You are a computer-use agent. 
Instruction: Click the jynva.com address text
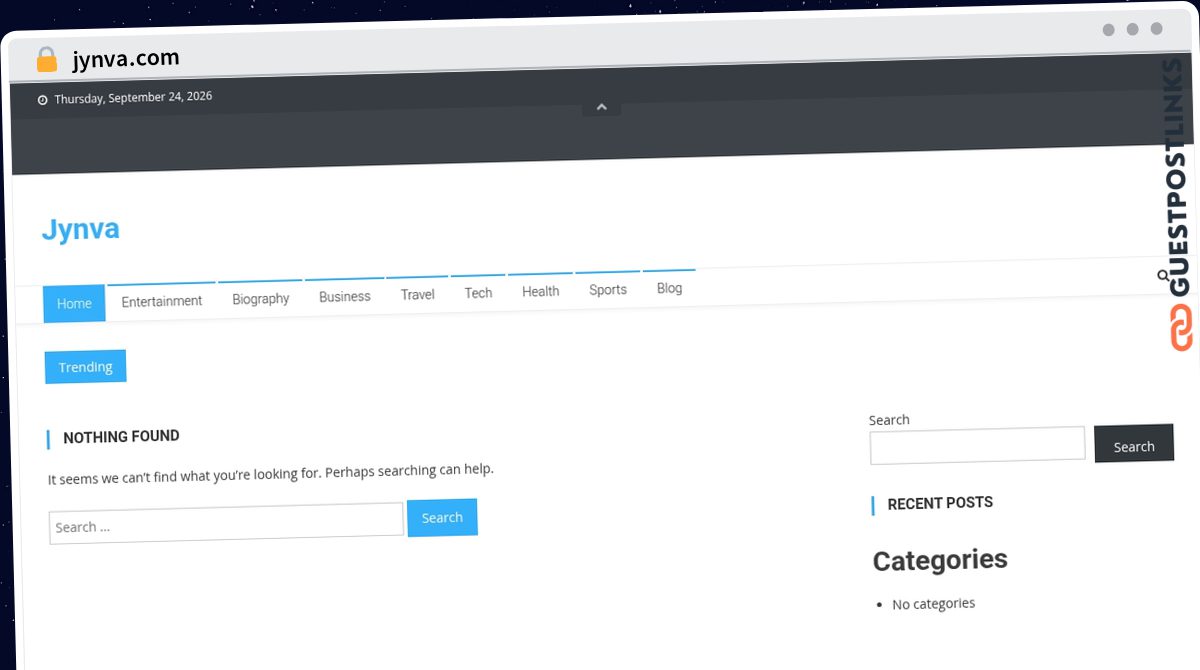click(x=126, y=59)
